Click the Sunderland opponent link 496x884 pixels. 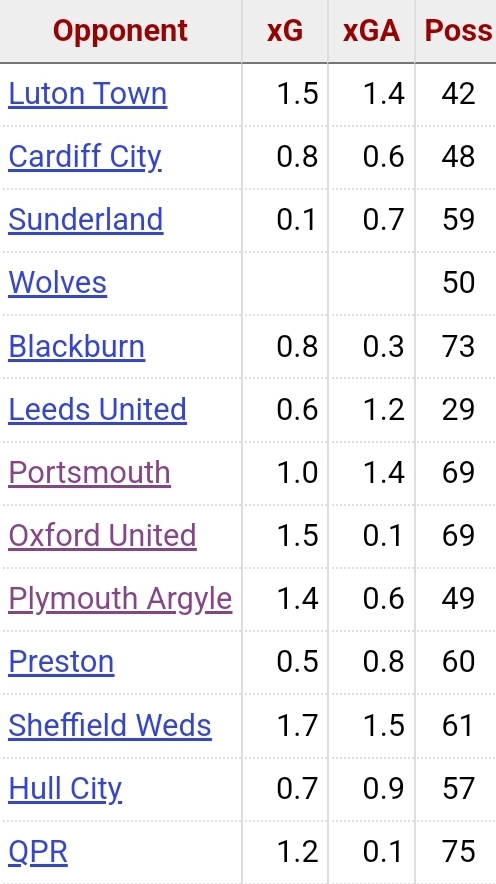86,219
